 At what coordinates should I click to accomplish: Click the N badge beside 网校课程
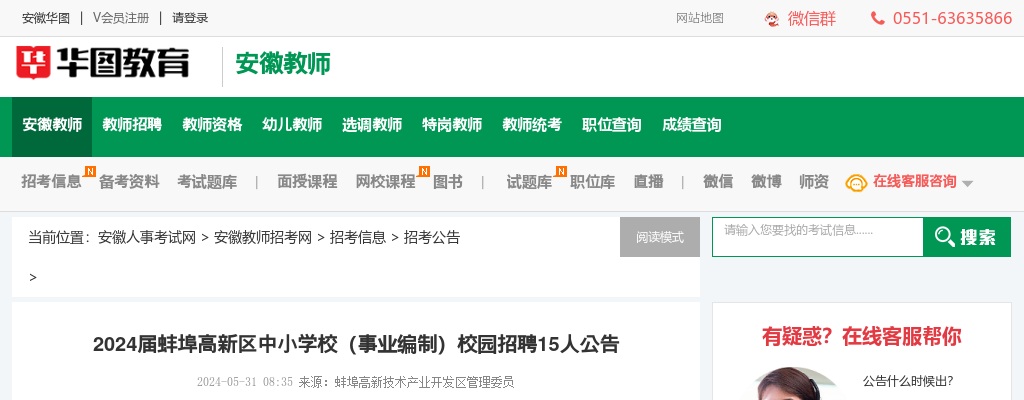(424, 171)
